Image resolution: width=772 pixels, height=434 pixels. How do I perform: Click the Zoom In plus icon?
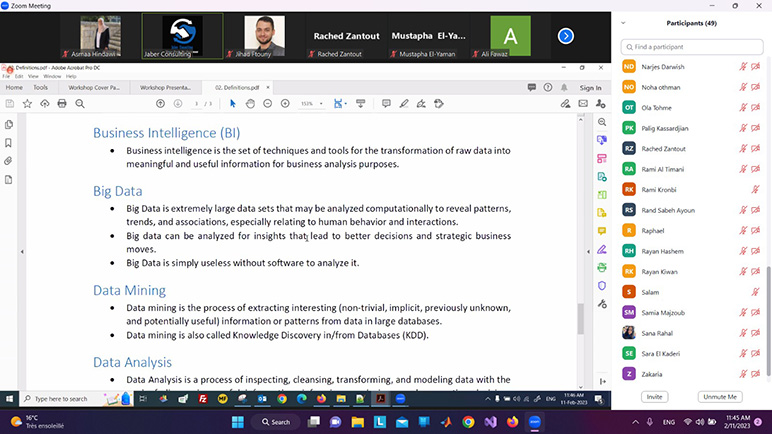pos(285,103)
